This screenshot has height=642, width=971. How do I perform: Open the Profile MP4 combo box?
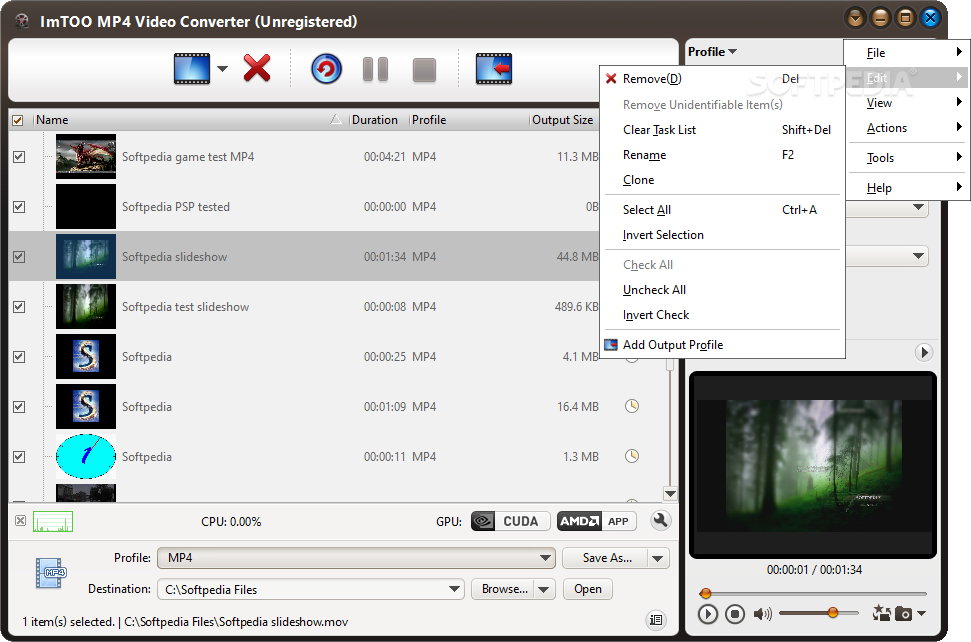tap(356, 558)
